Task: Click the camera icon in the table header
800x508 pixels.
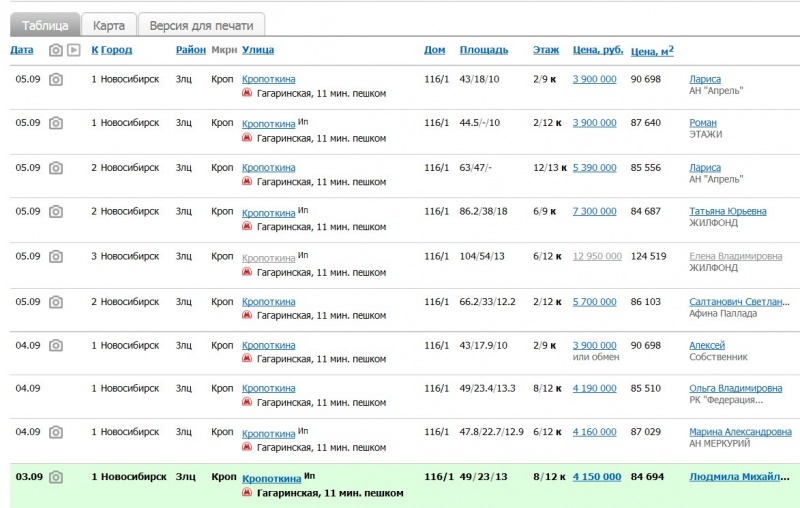Action: [x=56, y=50]
